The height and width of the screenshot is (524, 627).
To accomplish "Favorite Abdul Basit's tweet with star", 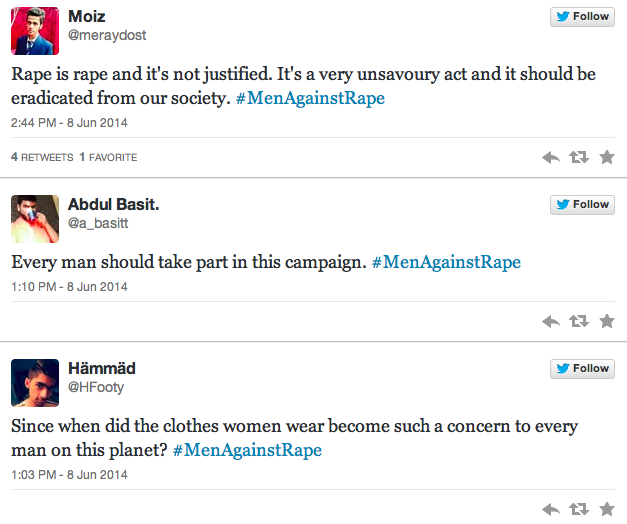I will 607,321.
